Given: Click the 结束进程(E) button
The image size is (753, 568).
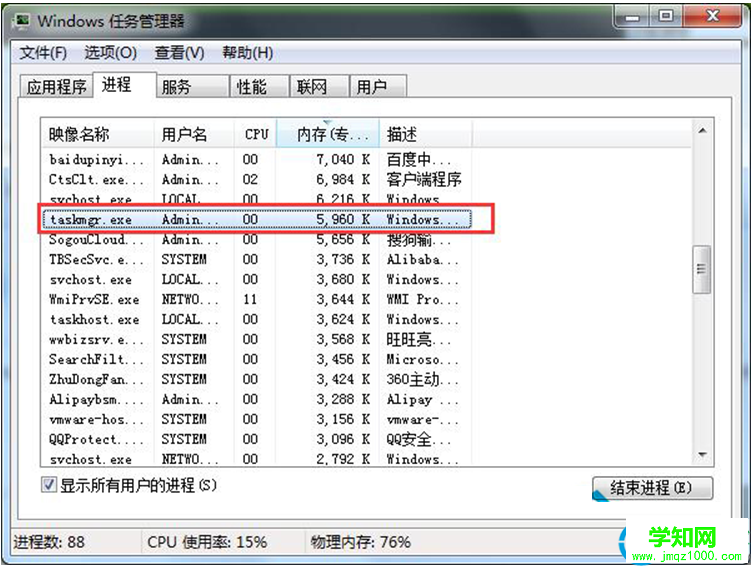Looking at the screenshot, I should pyautogui.click(x=652, y=488).
